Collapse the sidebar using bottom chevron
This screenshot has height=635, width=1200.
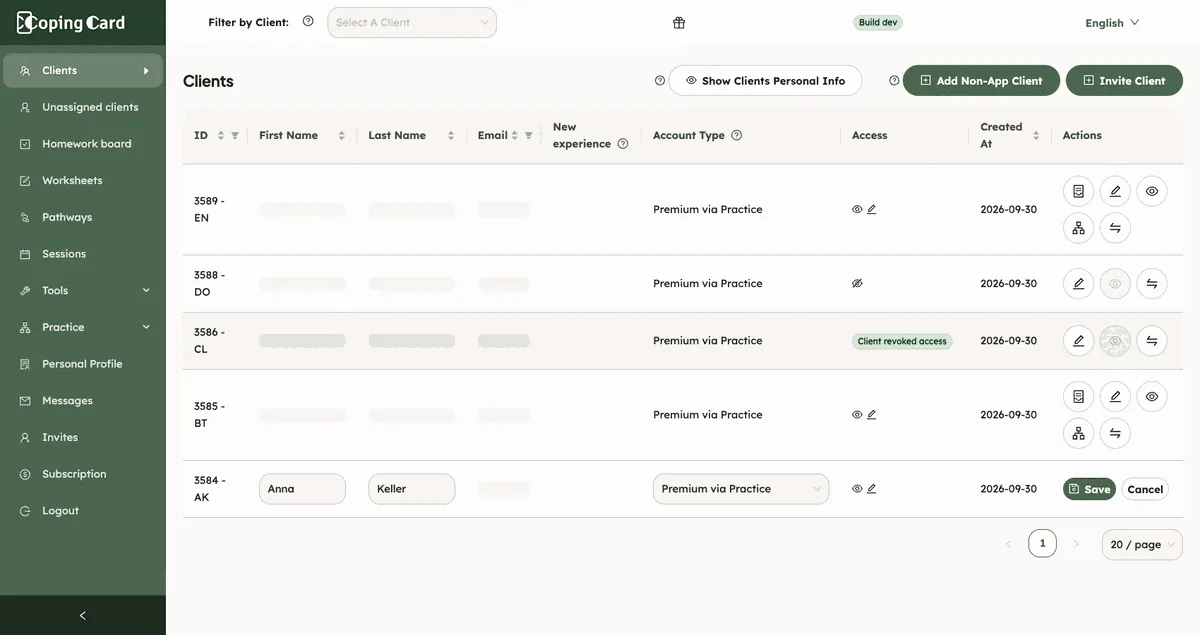pyautogui.click(x=83, y=616)
